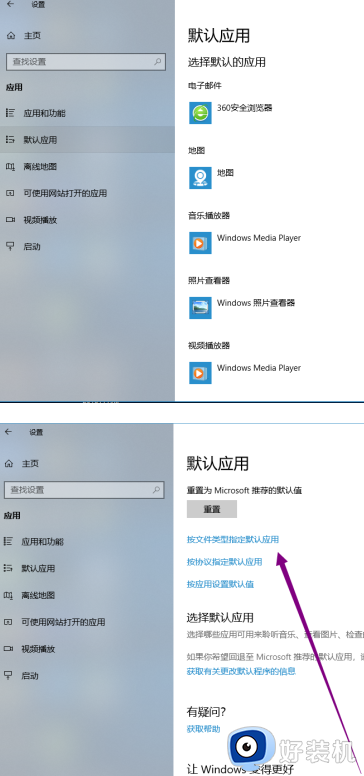Click the back arrow in upper Settings window

10,4
